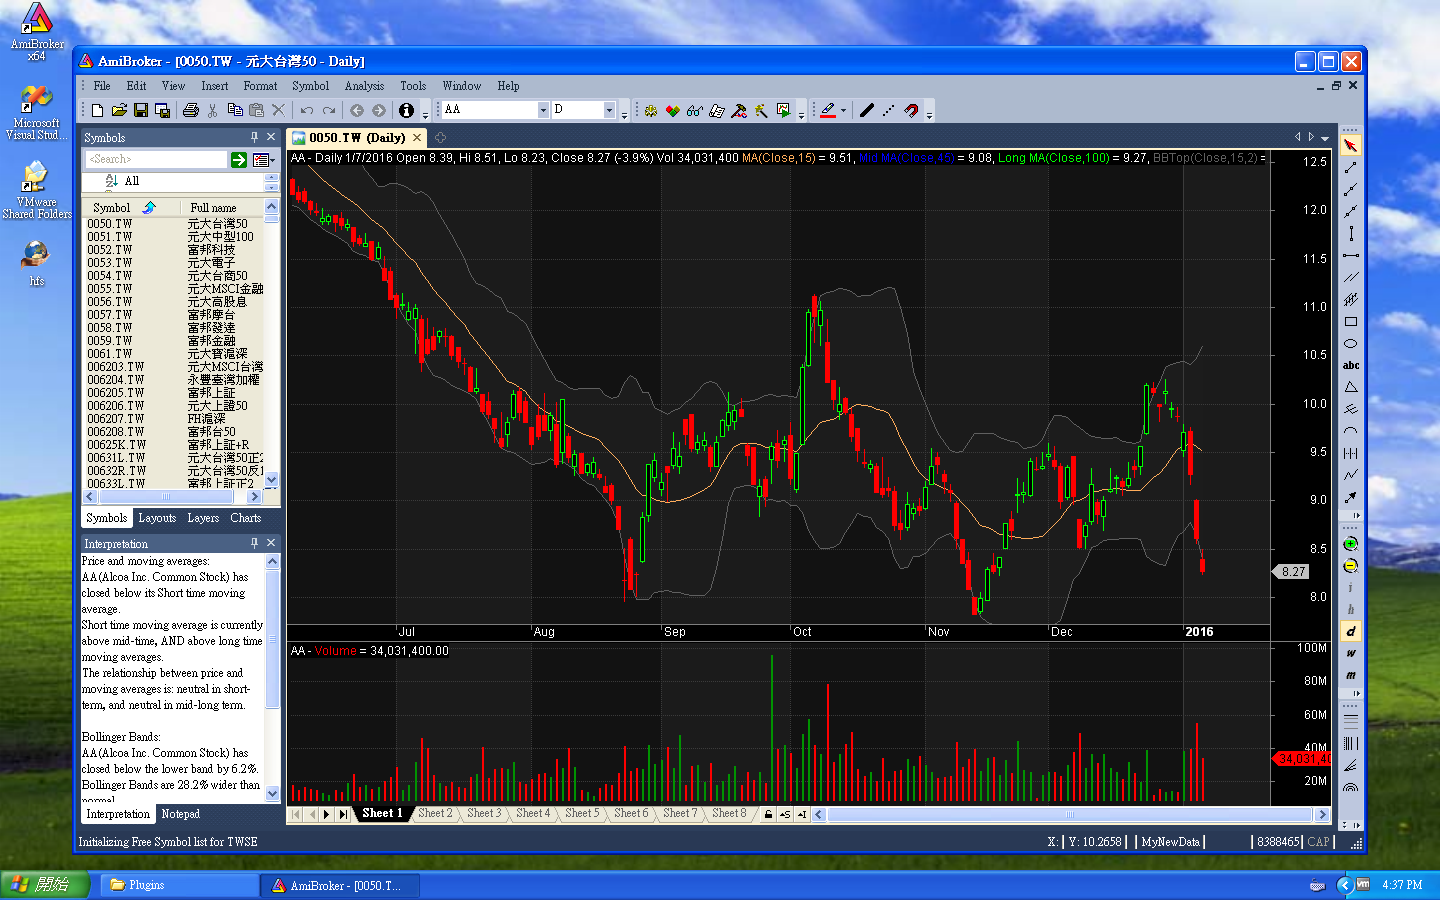Select the ellipse drawing tool
This screenshot has width=1440, height=900.
click(1351, 343)
